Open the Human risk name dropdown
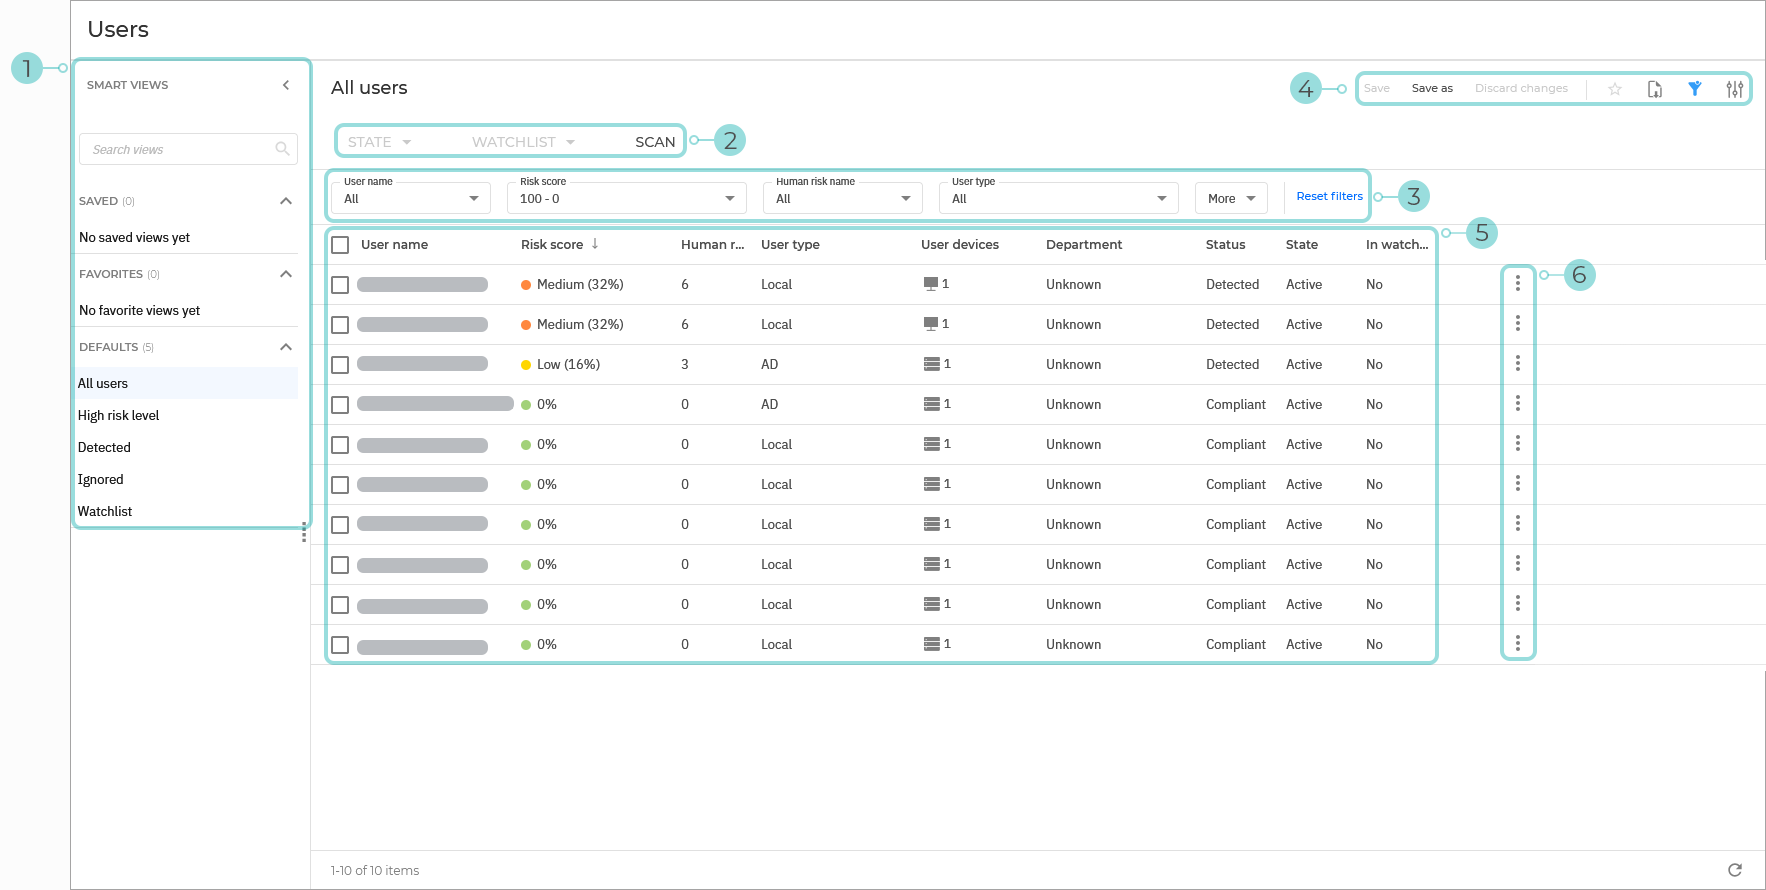The width and height of the screenshot is (1766, 890). pos(843,198)
